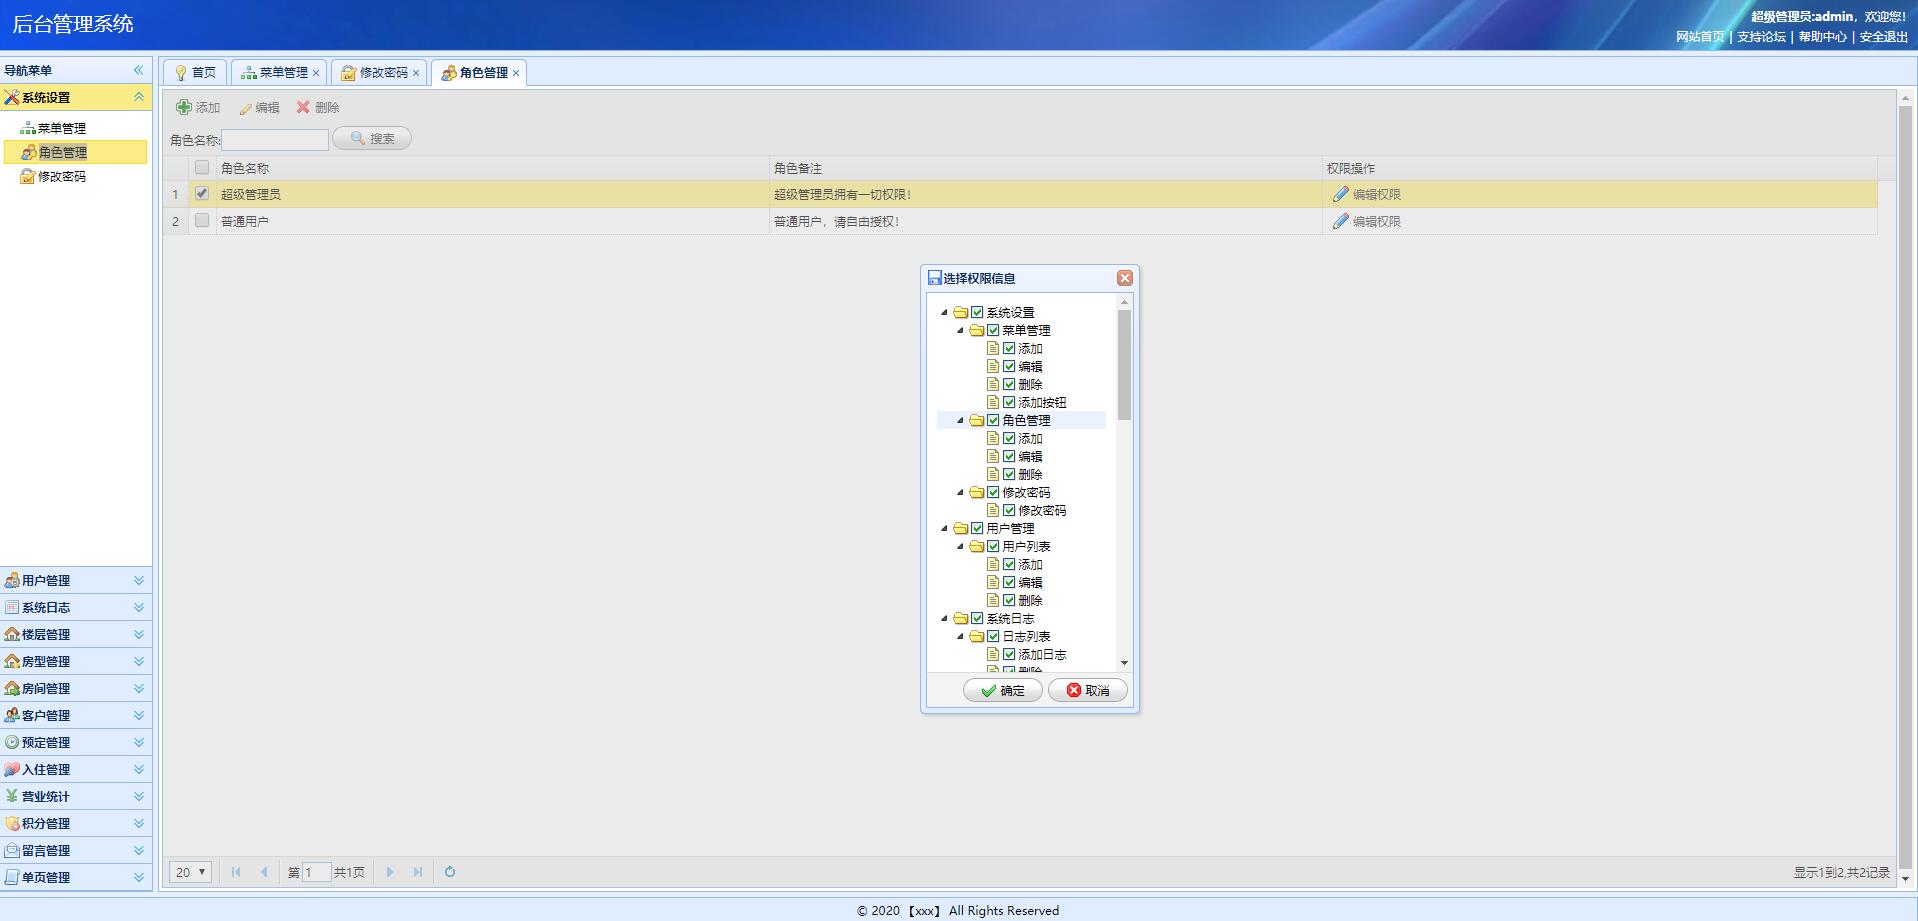Click the 角色名称 search input field
Image resolution: width=1918 pixels, height=921 pixels.
[275, 140]
